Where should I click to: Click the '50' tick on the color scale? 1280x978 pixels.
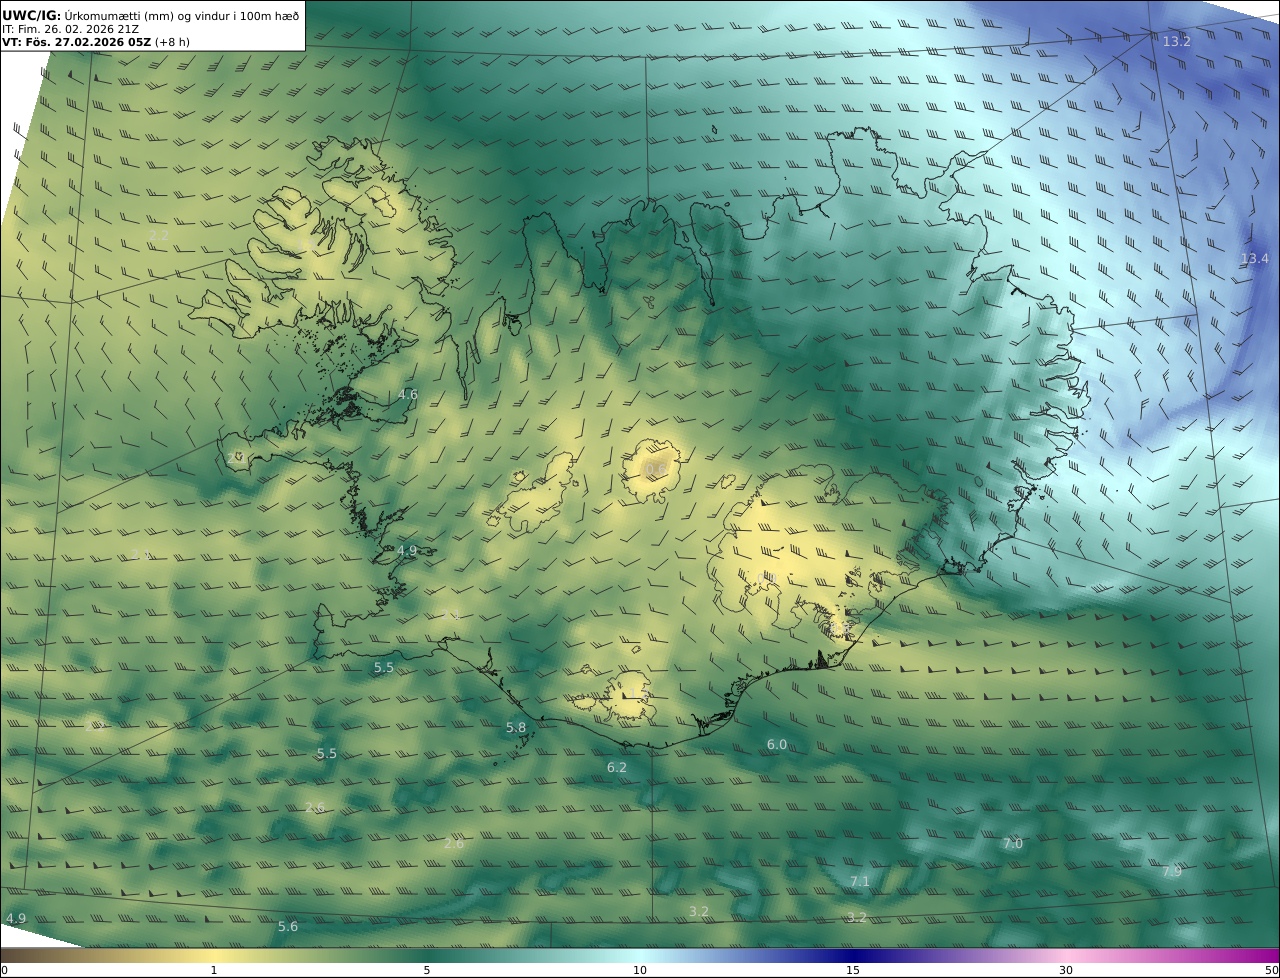tap(1271, 970)
